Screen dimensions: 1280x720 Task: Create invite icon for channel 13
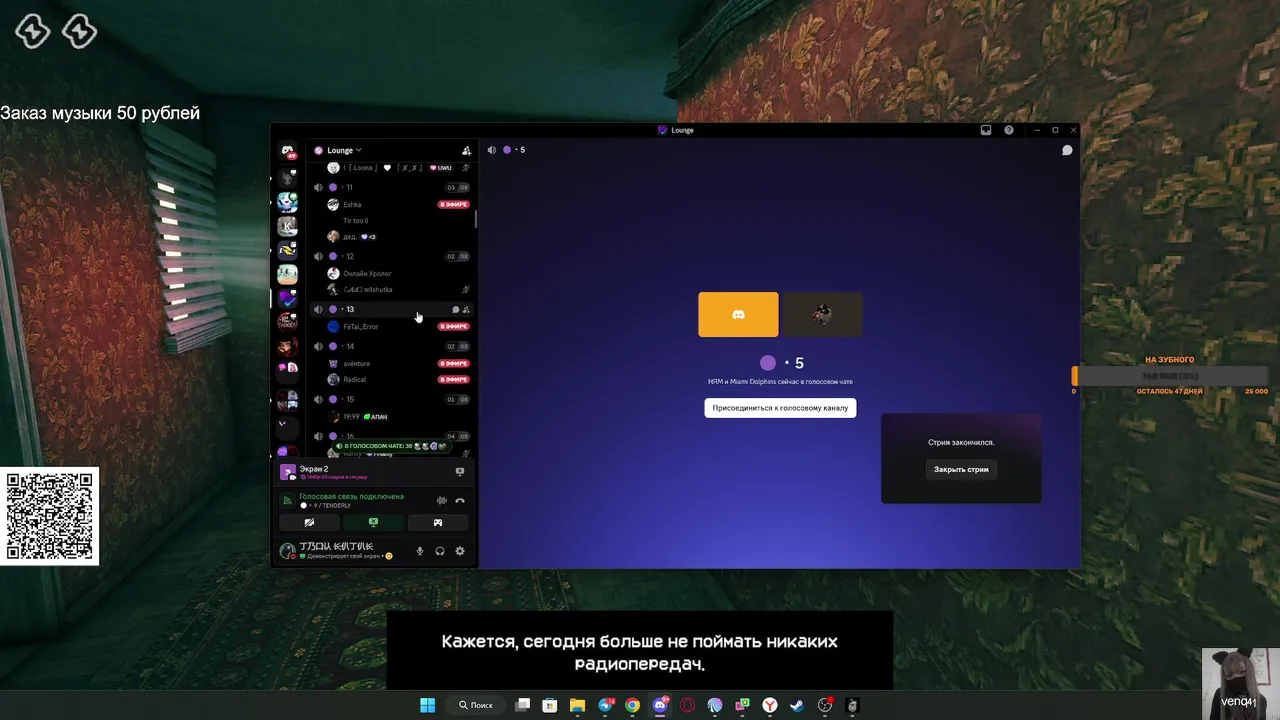(x=466, y=310)
